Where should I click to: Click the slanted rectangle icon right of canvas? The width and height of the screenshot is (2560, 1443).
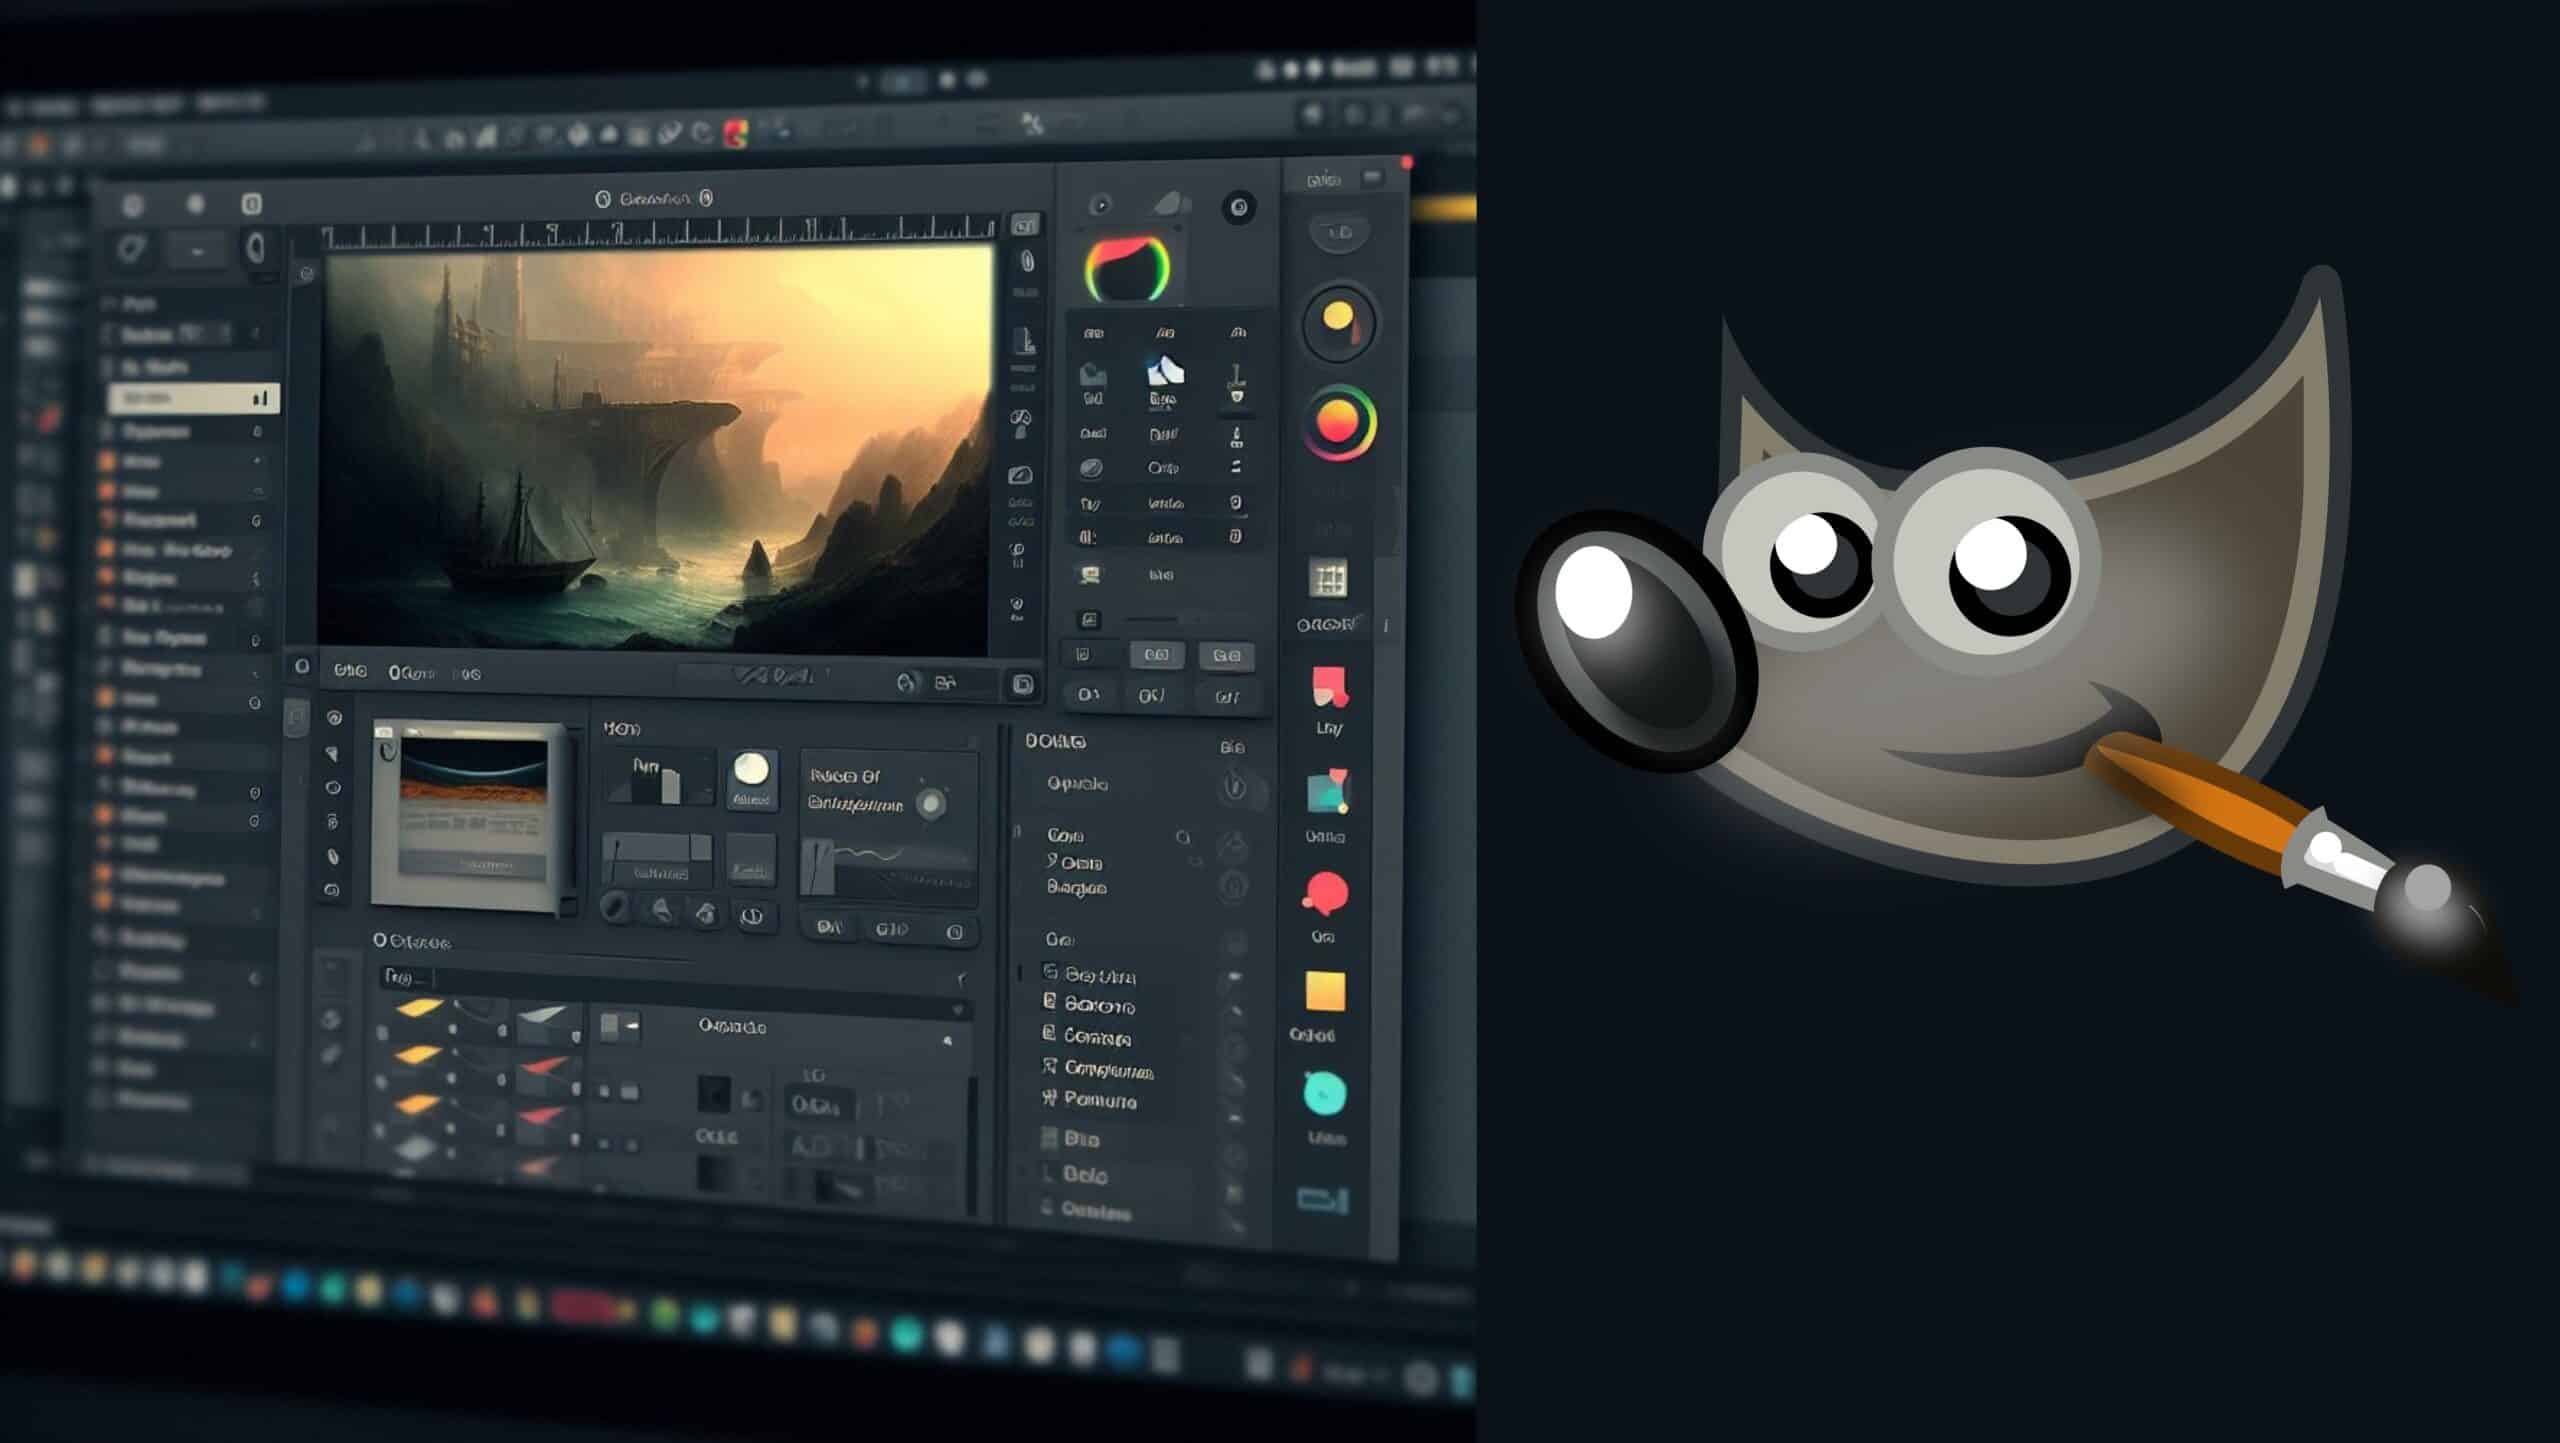[1020, 474]
